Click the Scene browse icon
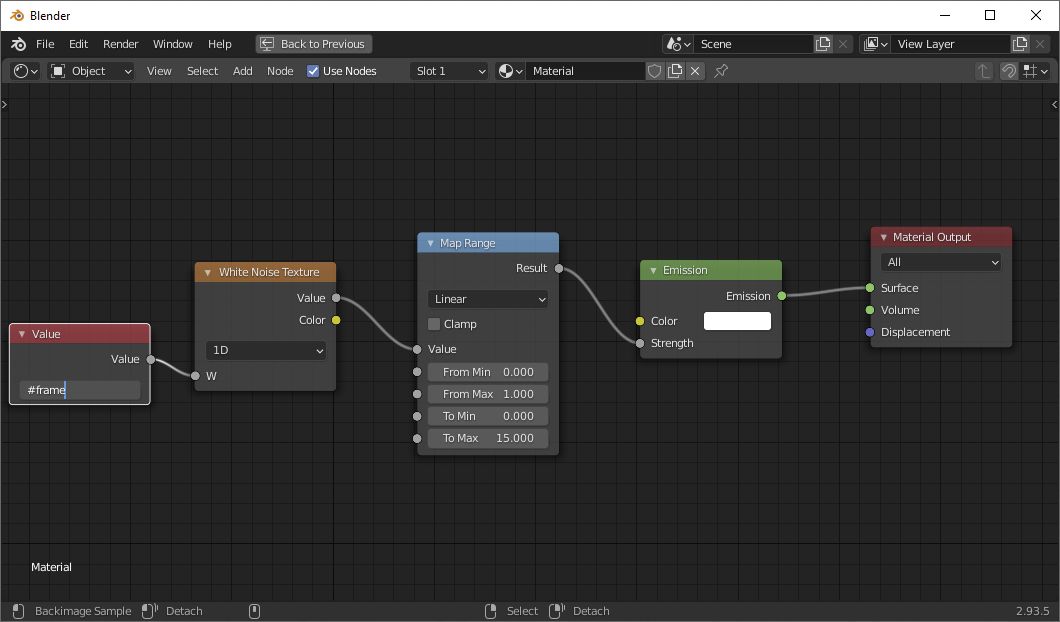The width and height of the screenshot is (1060, 622). click(x=678, y=44)
